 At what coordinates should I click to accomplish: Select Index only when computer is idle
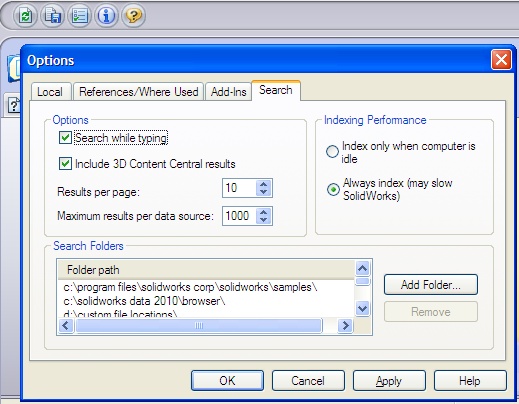point(332,152)
